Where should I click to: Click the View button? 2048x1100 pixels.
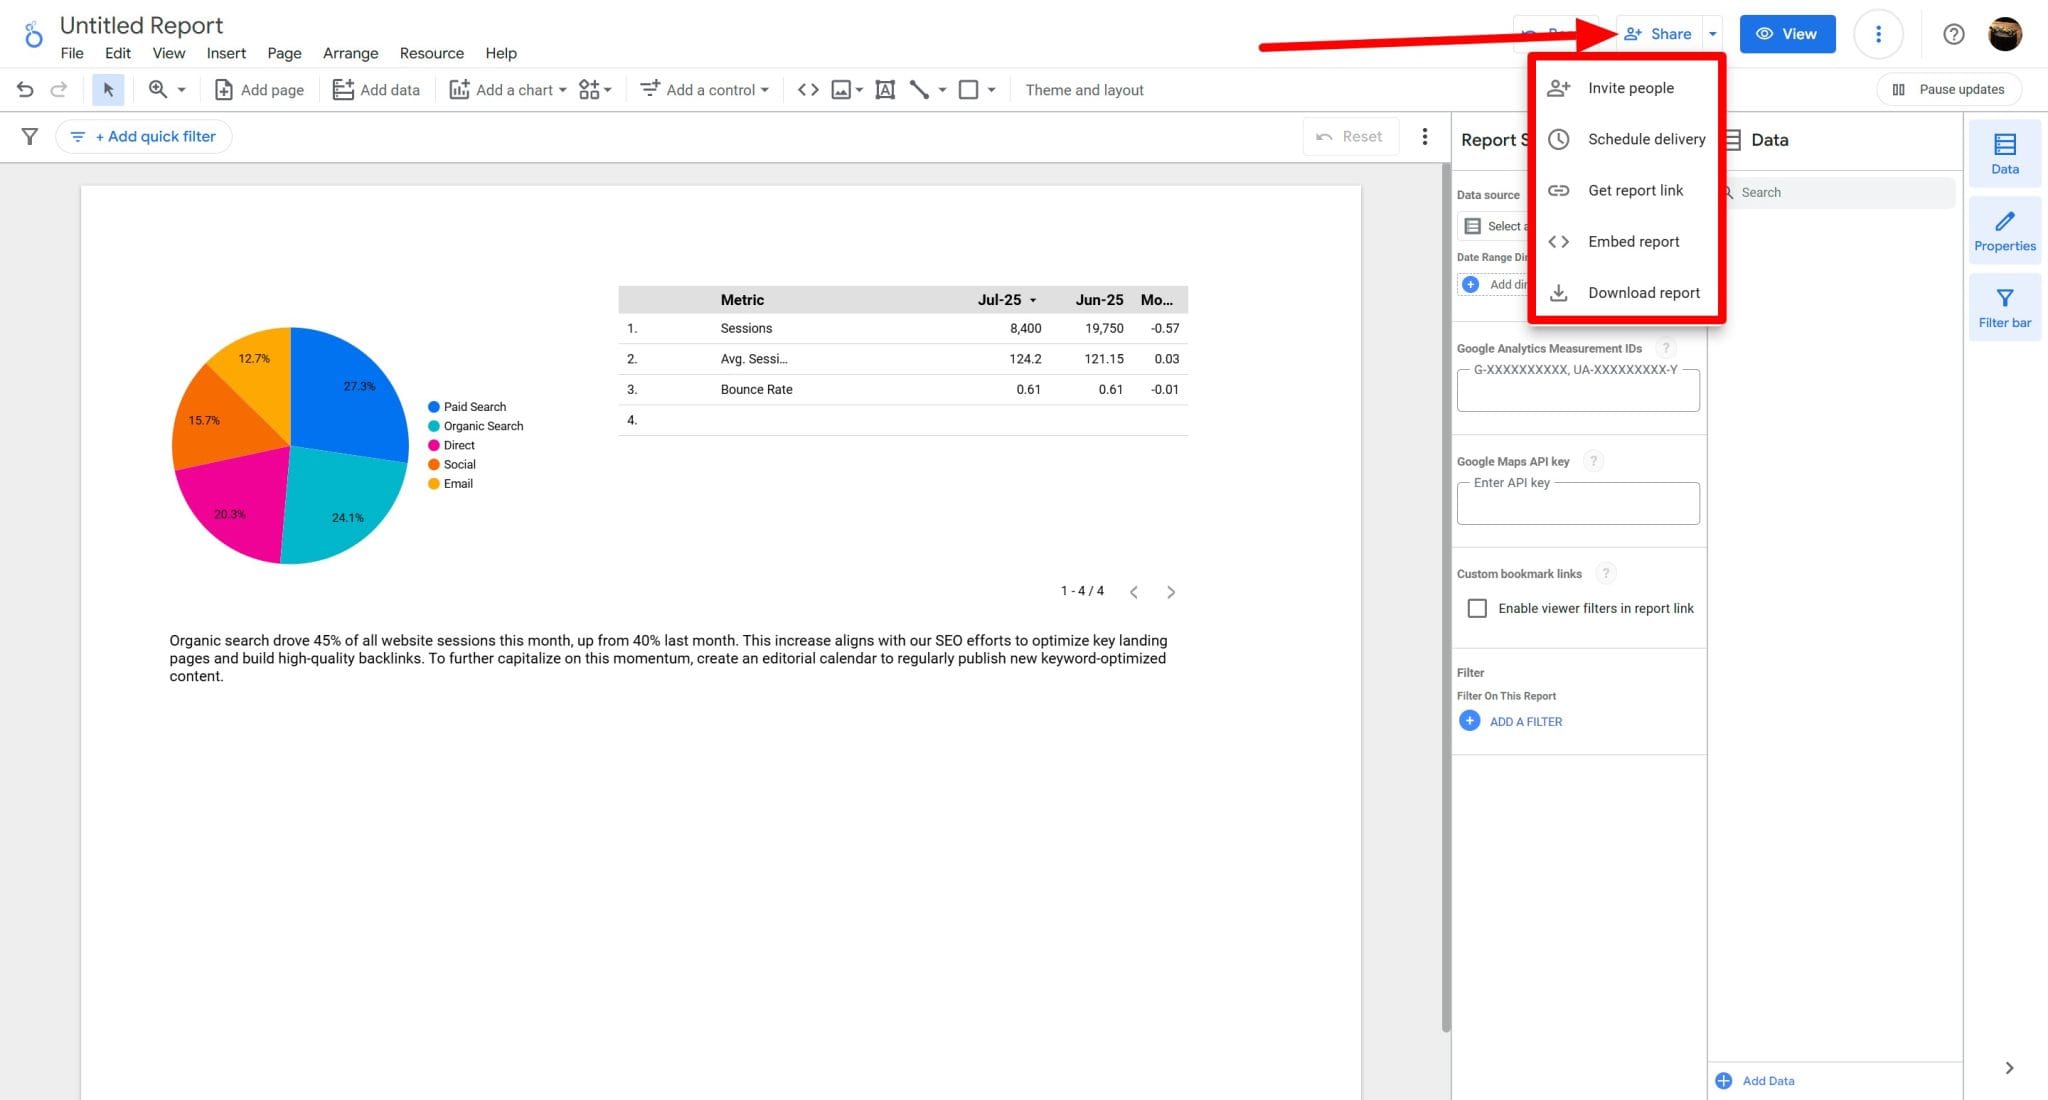[x=1787, y=33]
